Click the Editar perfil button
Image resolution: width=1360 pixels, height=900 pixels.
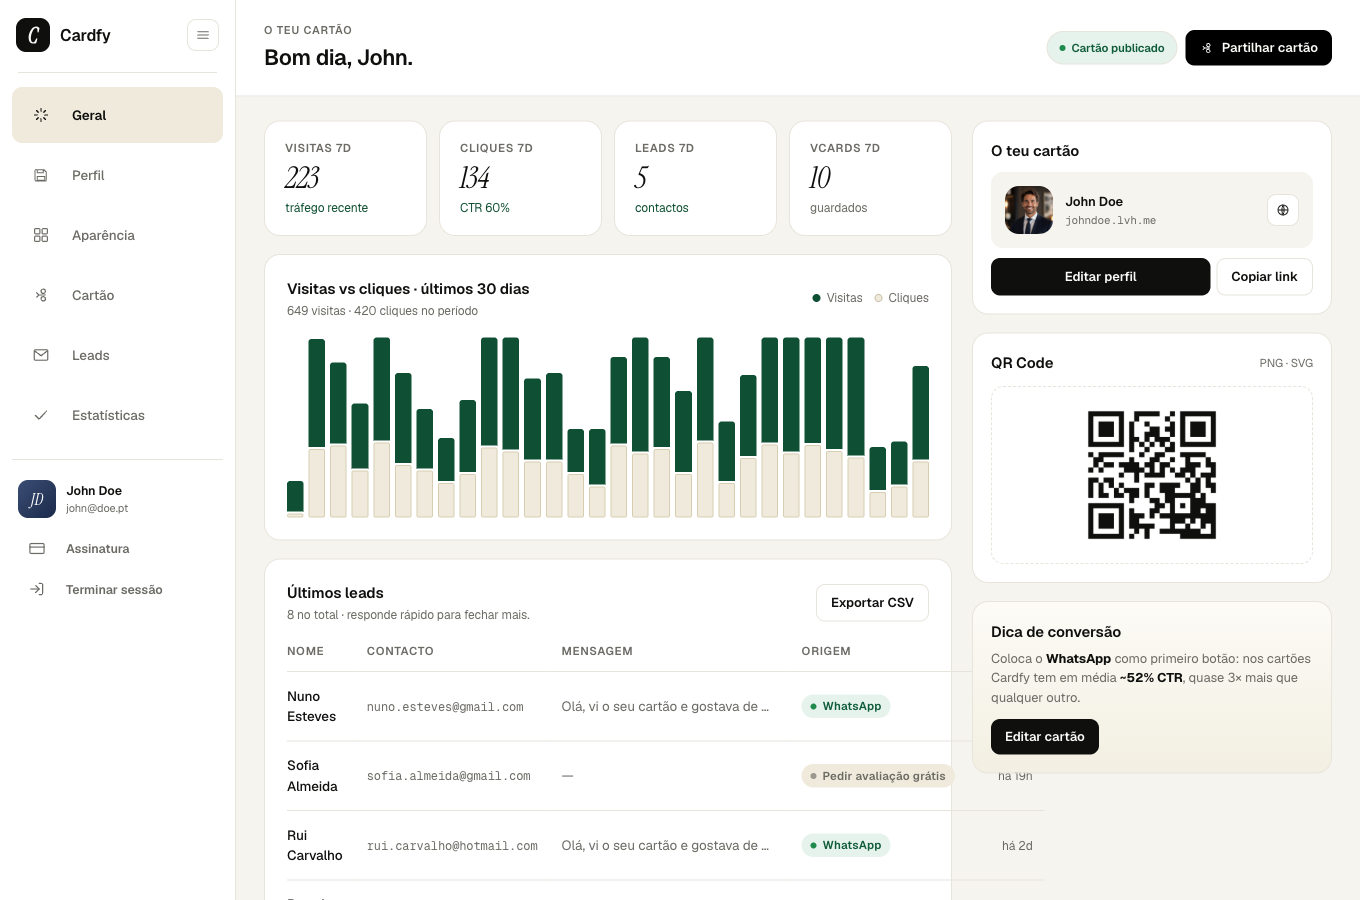coord(1100,277)
